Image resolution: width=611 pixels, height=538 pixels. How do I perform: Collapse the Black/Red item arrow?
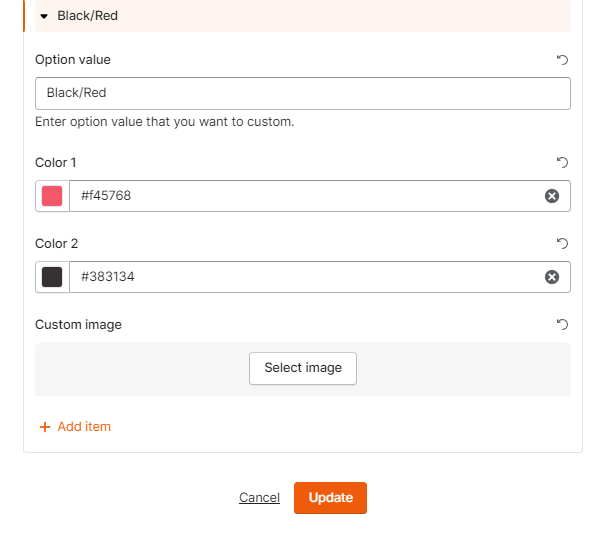pos(44,16)
